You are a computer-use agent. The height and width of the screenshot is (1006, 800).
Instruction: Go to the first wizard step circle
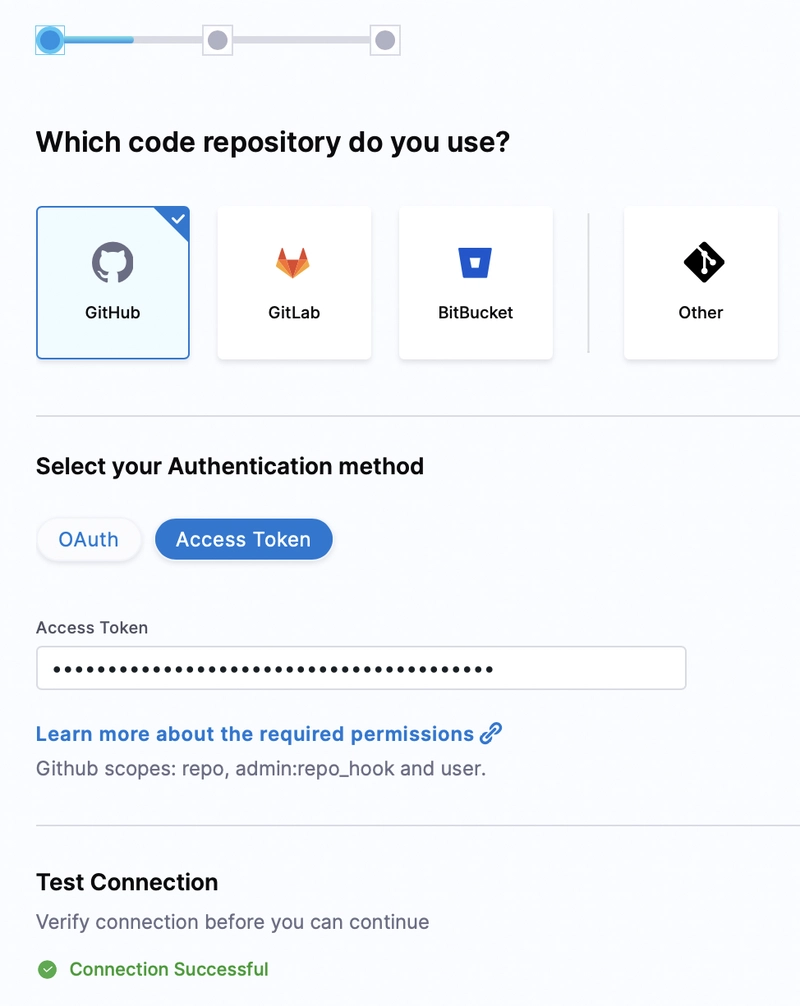click(x=50, y=40)
